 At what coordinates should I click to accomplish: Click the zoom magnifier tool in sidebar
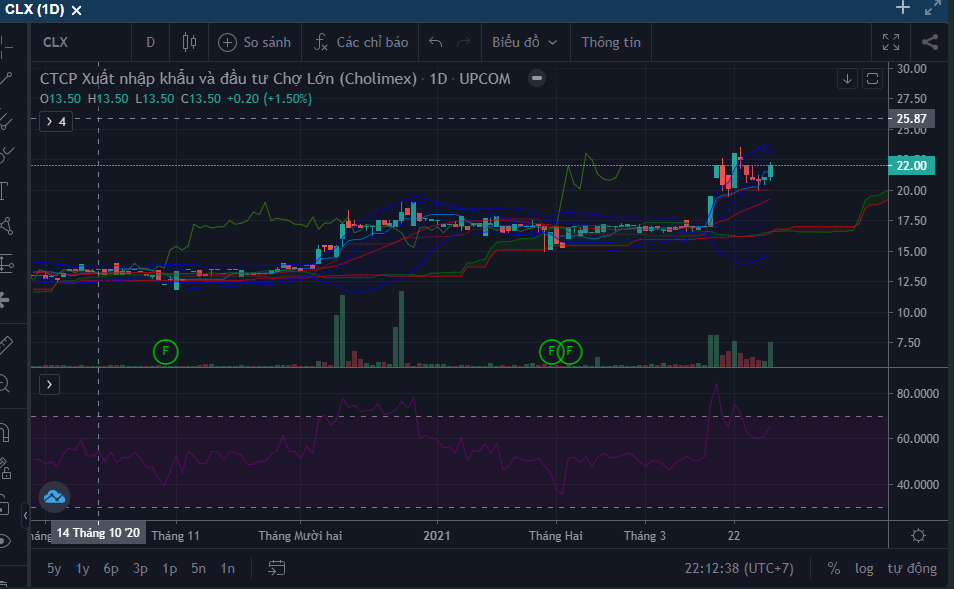click(5, 382)
